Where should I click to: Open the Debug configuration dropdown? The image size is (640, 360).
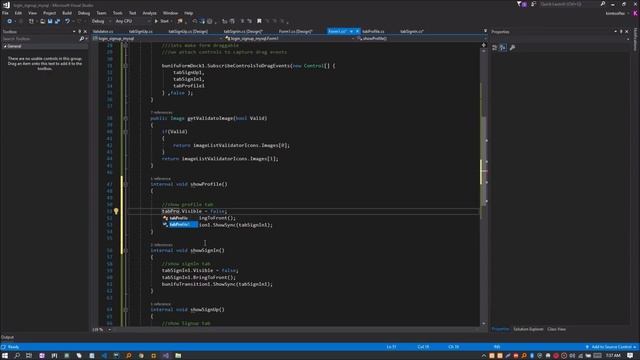pos(100,21)
